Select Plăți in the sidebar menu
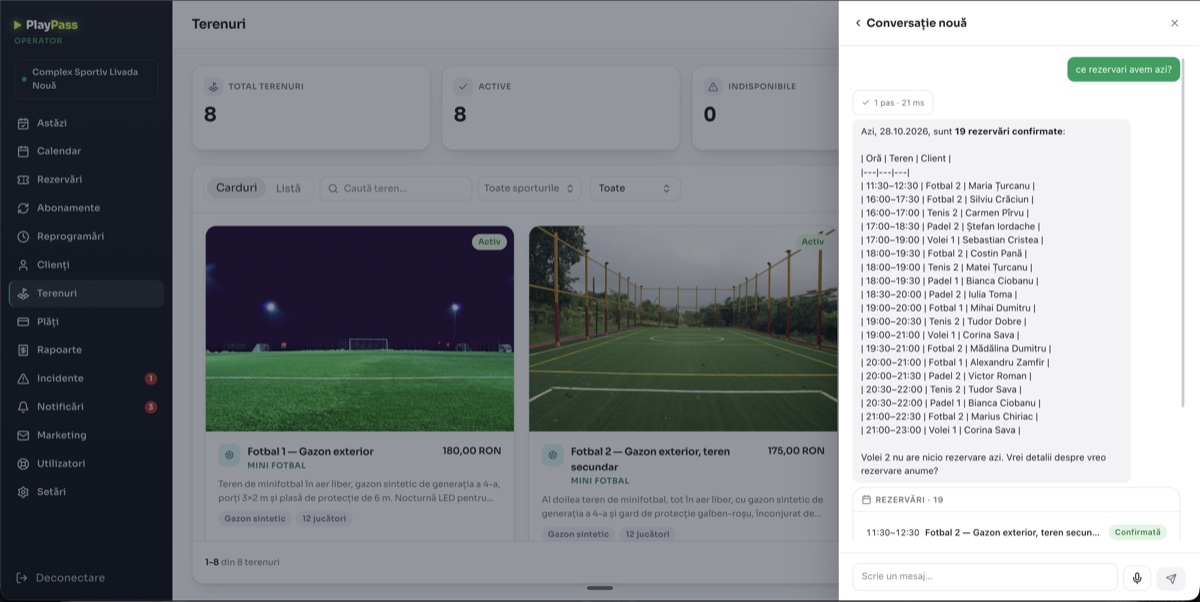Viewport: 1200px width, 602px height. 86,322
